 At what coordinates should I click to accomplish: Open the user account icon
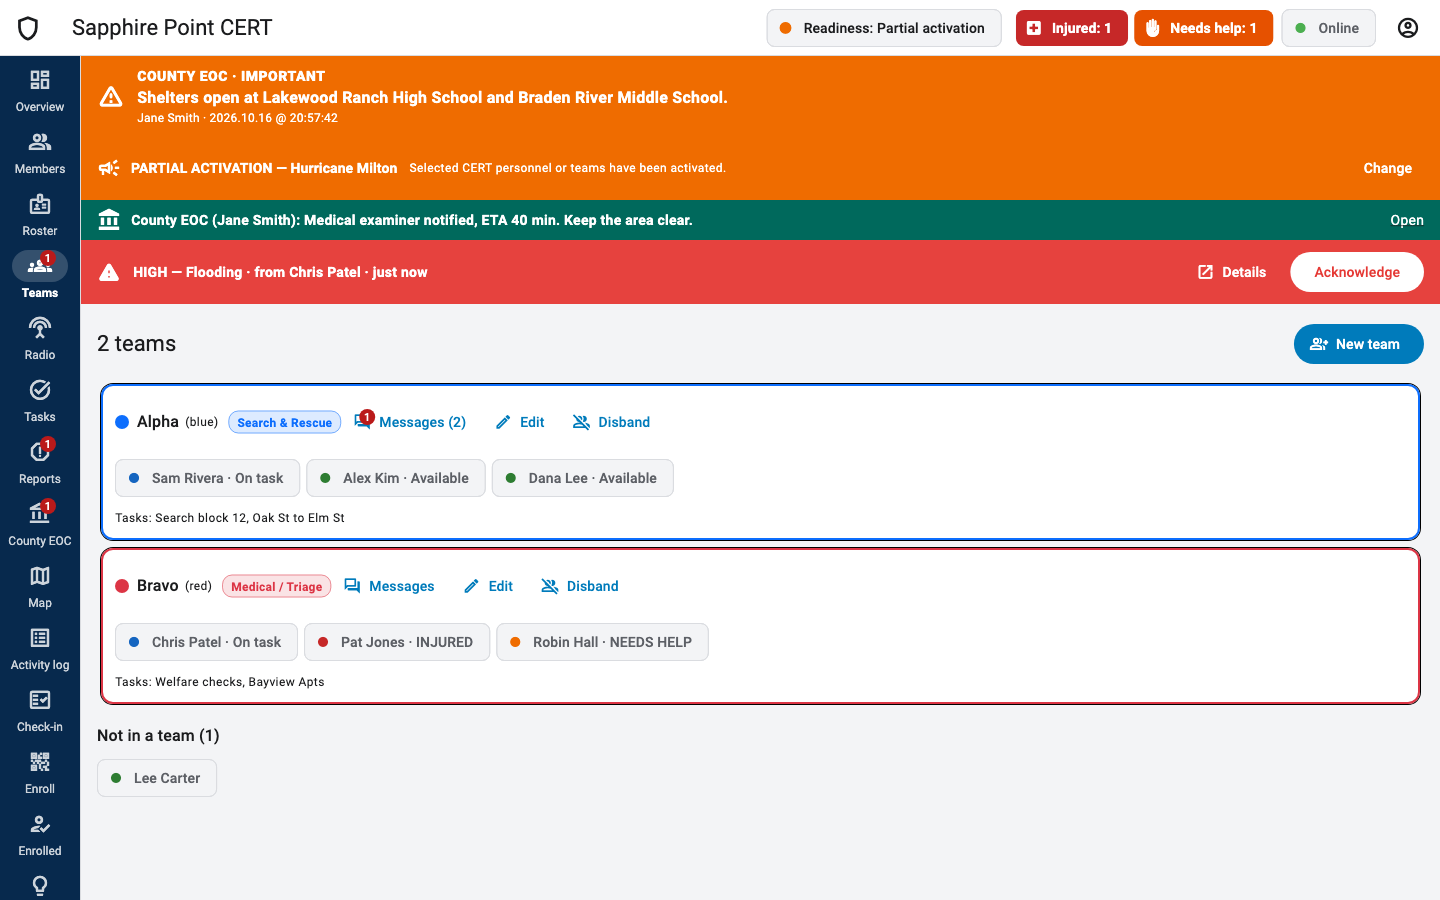1408,28
